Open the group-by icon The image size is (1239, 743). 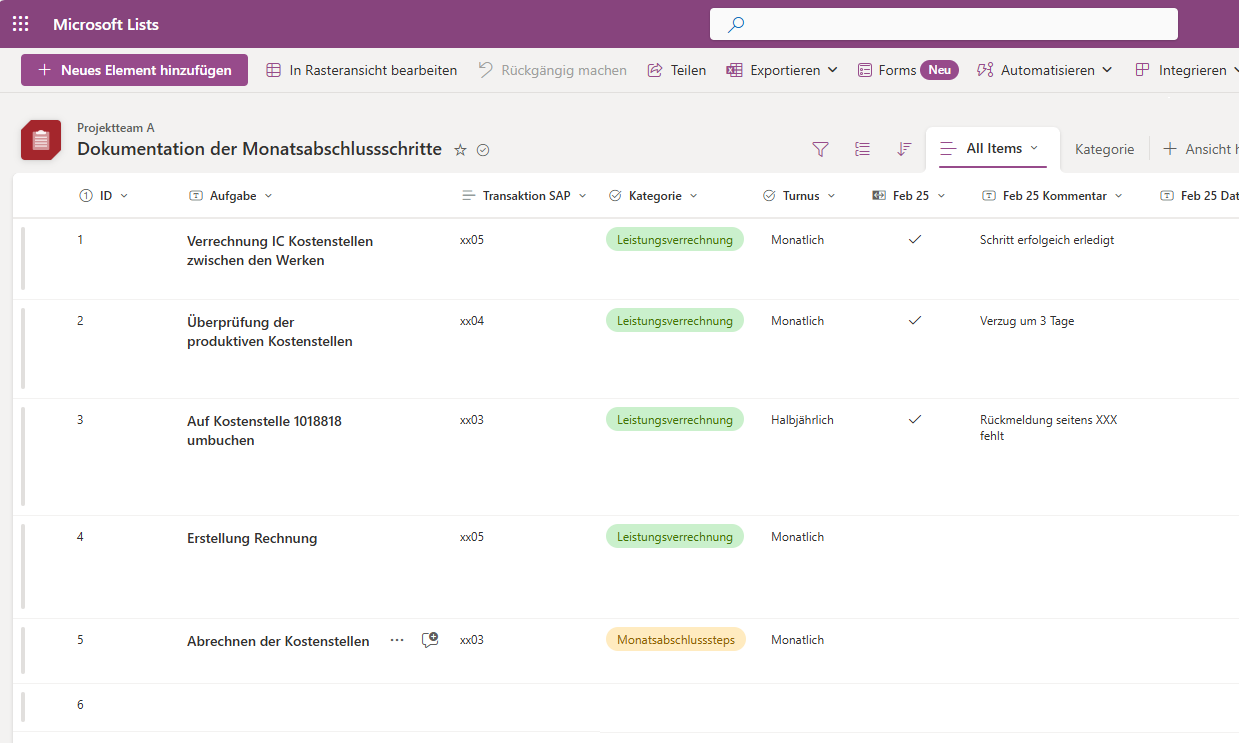(862, 149)
